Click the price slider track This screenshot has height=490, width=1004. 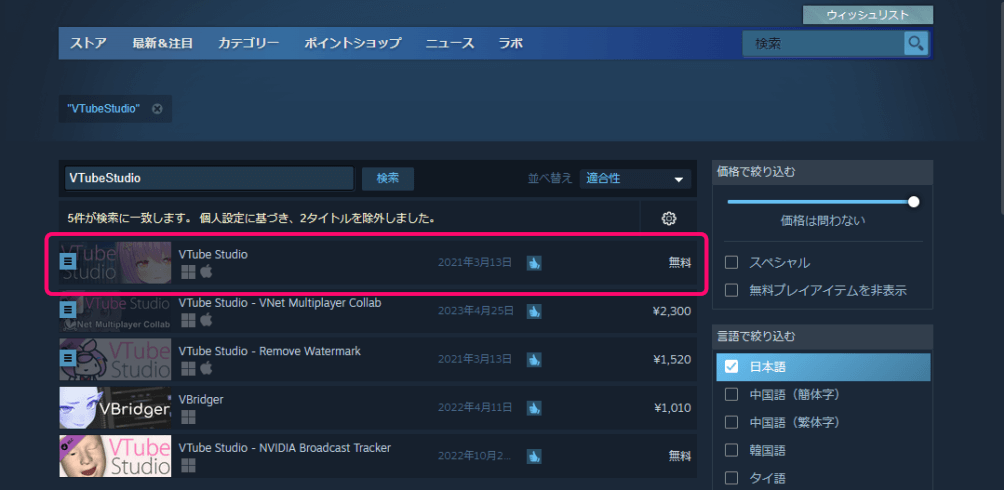(820, 202)
